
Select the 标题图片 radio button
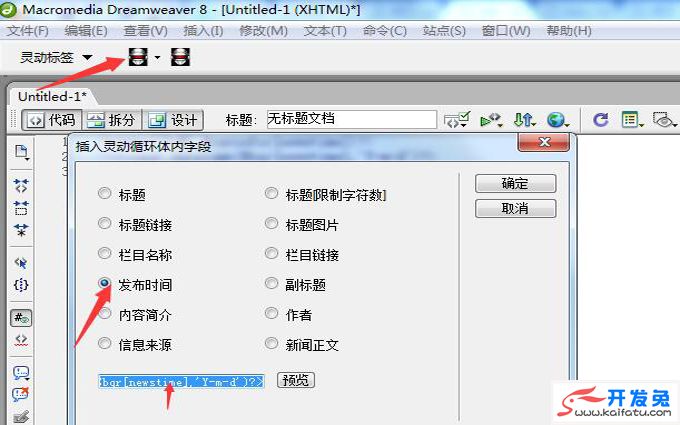[x=271, y=223]
